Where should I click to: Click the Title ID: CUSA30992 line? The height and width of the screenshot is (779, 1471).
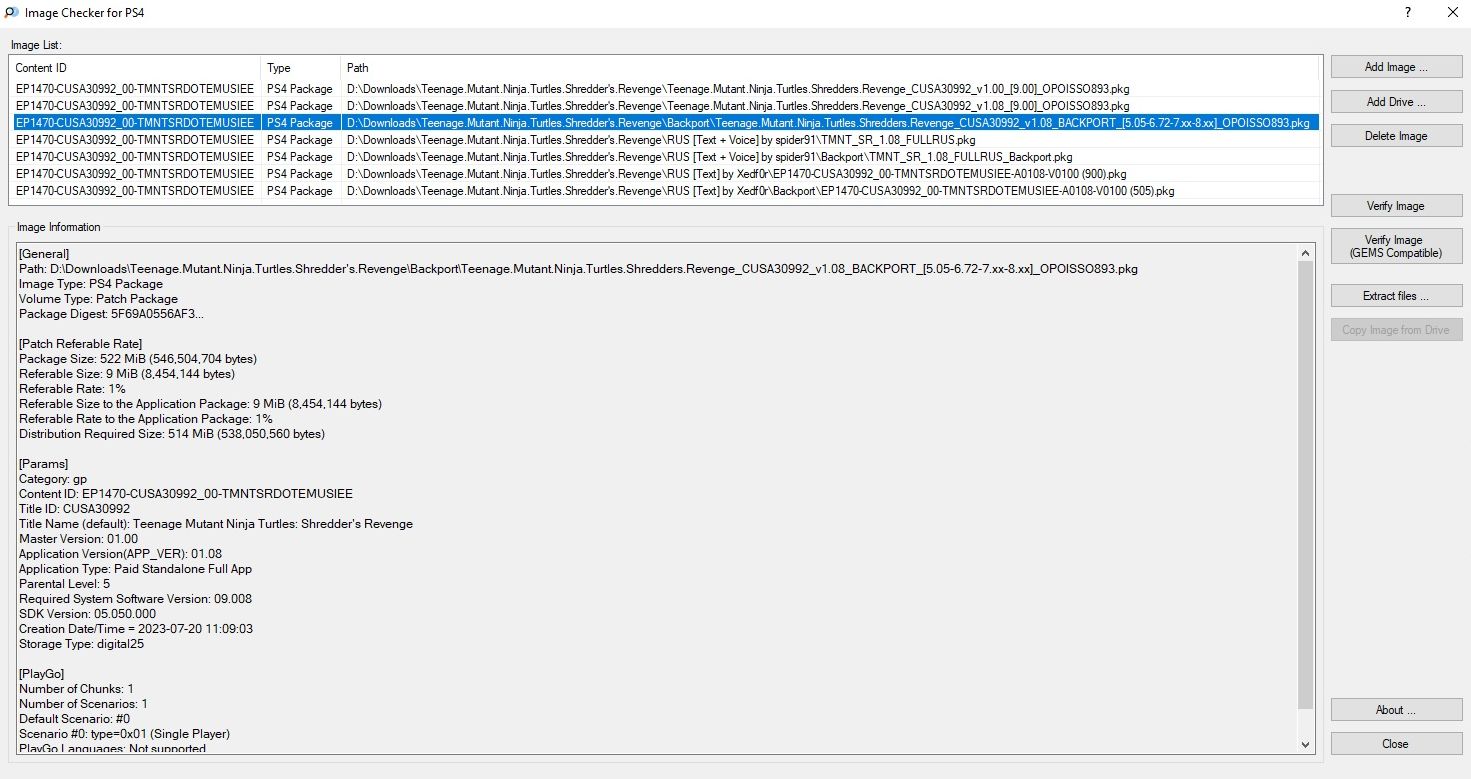tap(75, 509)
